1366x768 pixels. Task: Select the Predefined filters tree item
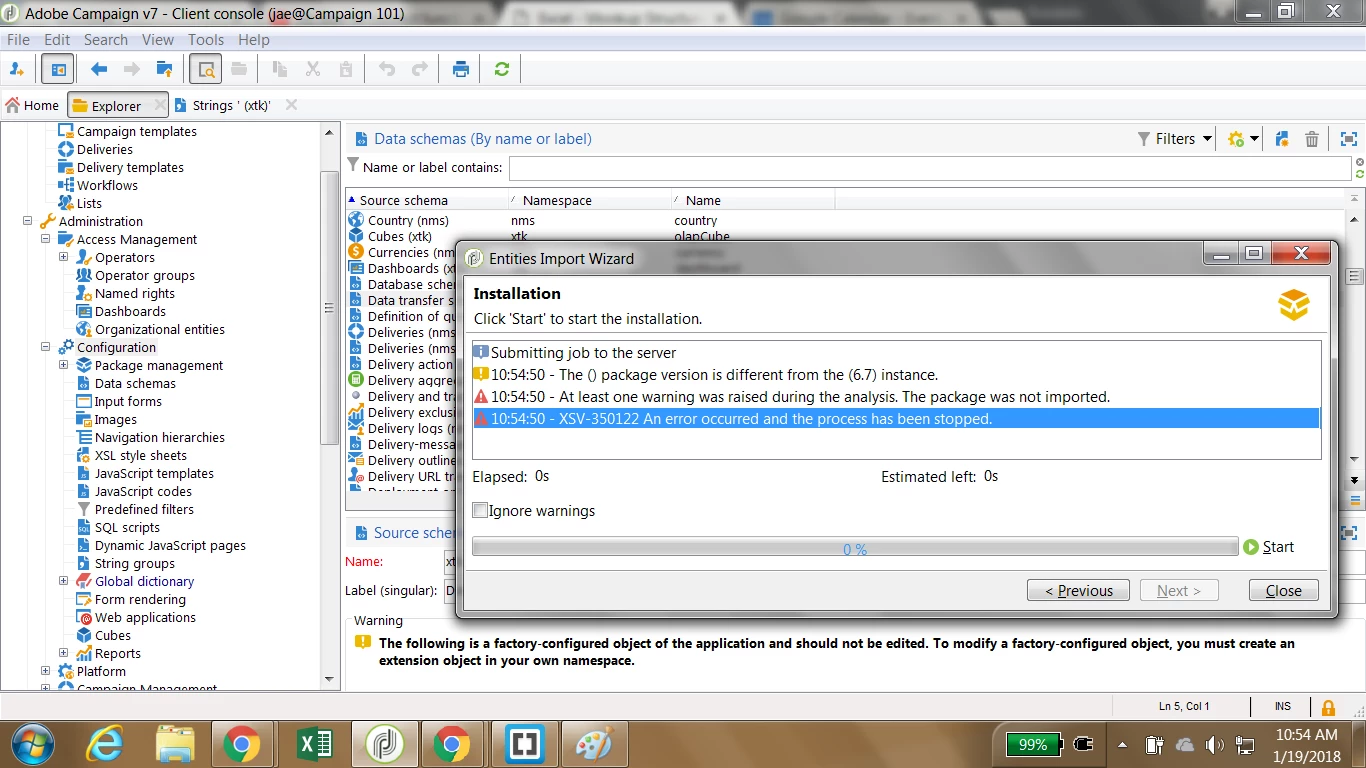pyautogui.click(x=144, y=509)
